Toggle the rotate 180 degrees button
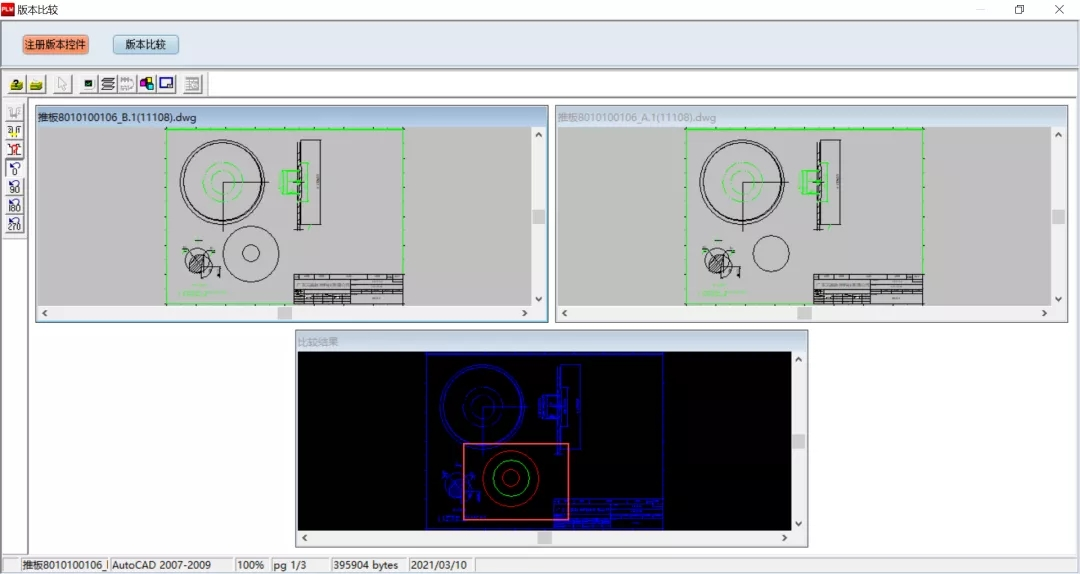The image size is (1080, 574). point(14,206)
